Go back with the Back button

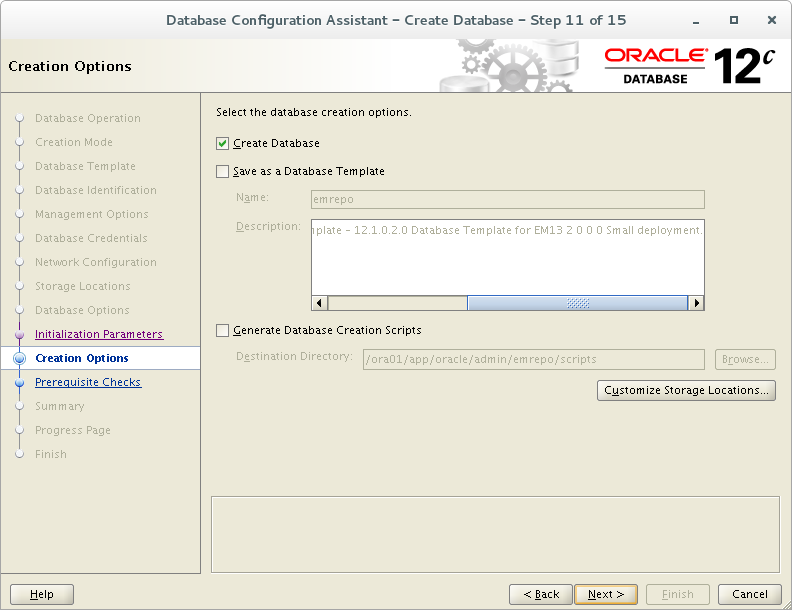pyautogui.click(x=540, y=594)
